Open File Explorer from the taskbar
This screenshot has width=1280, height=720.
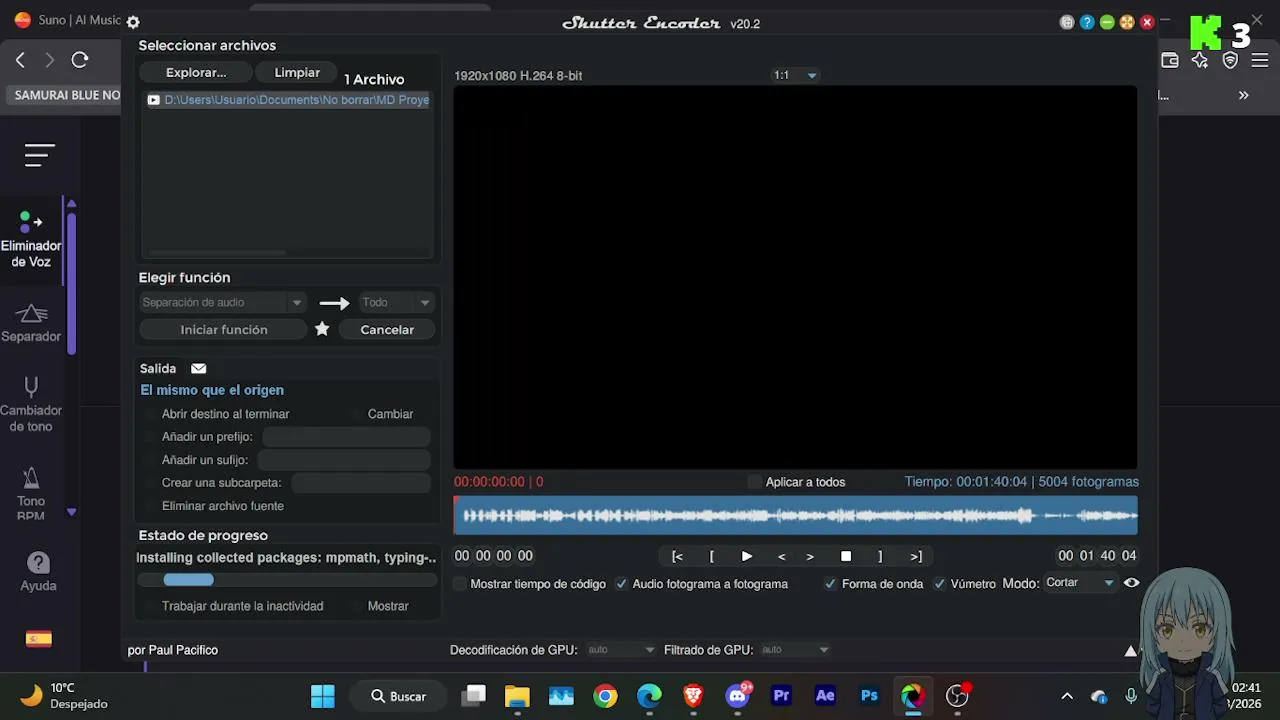(x=517, y=696)
